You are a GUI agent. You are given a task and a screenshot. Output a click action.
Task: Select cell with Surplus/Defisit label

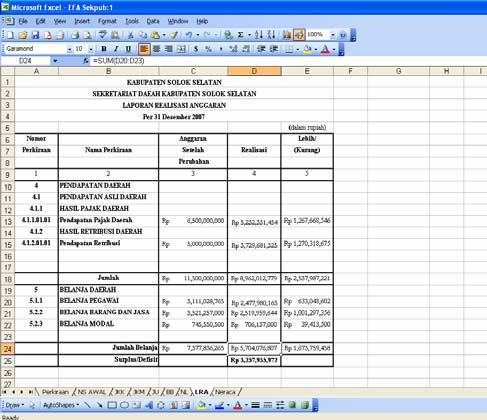point(108,360)
